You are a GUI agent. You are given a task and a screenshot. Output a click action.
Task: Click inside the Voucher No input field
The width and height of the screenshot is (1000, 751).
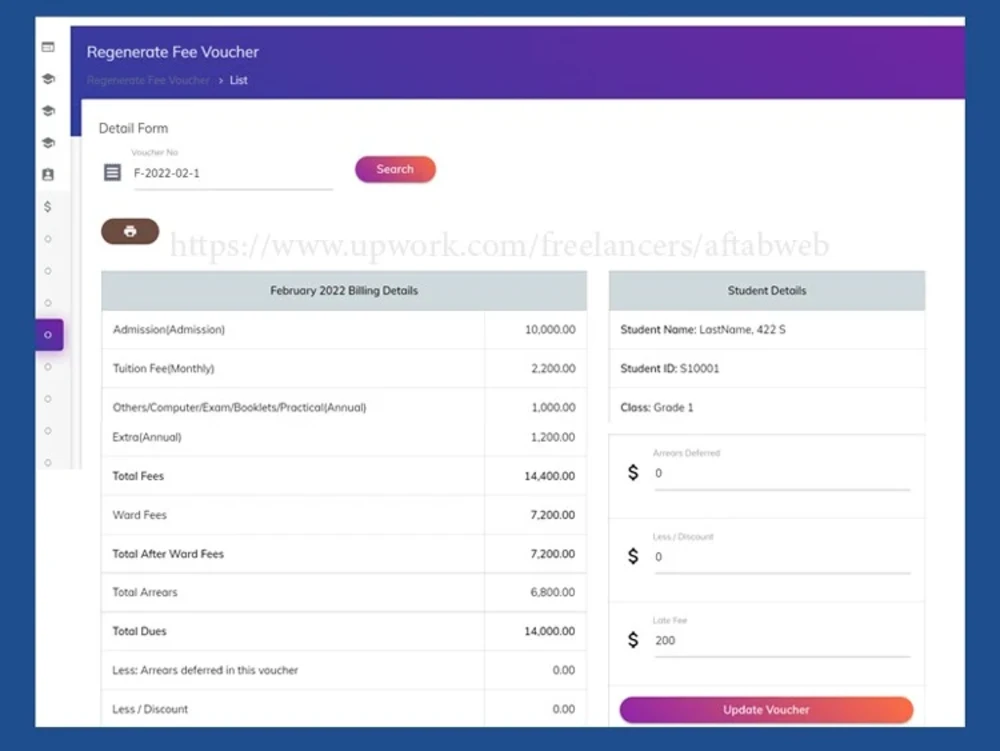coord(230,172)
